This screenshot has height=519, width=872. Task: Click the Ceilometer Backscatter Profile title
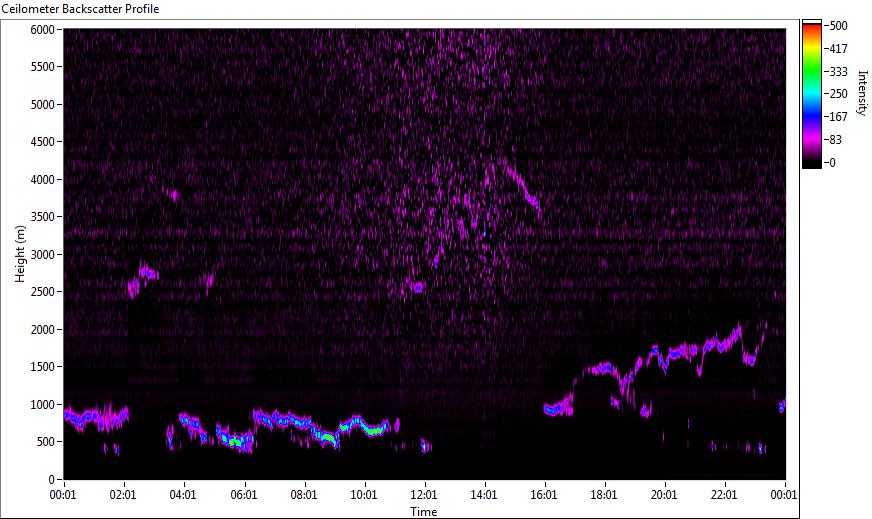tap(81, 9)
